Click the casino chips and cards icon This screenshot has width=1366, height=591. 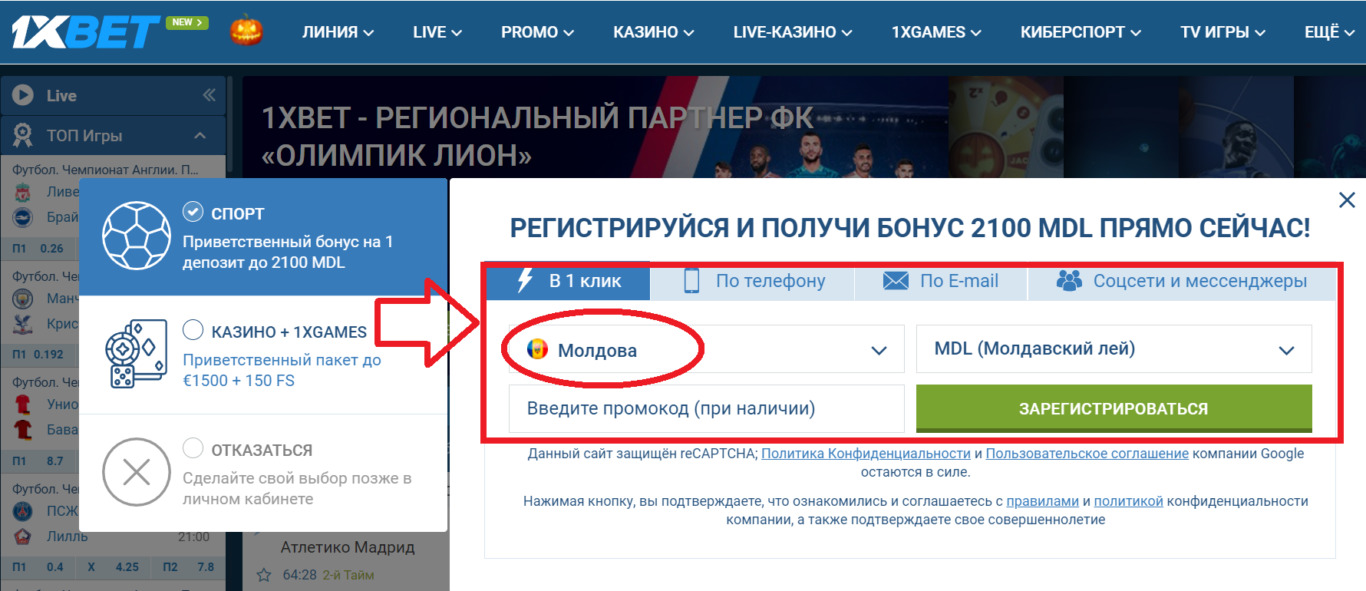(x=136, y=355)
